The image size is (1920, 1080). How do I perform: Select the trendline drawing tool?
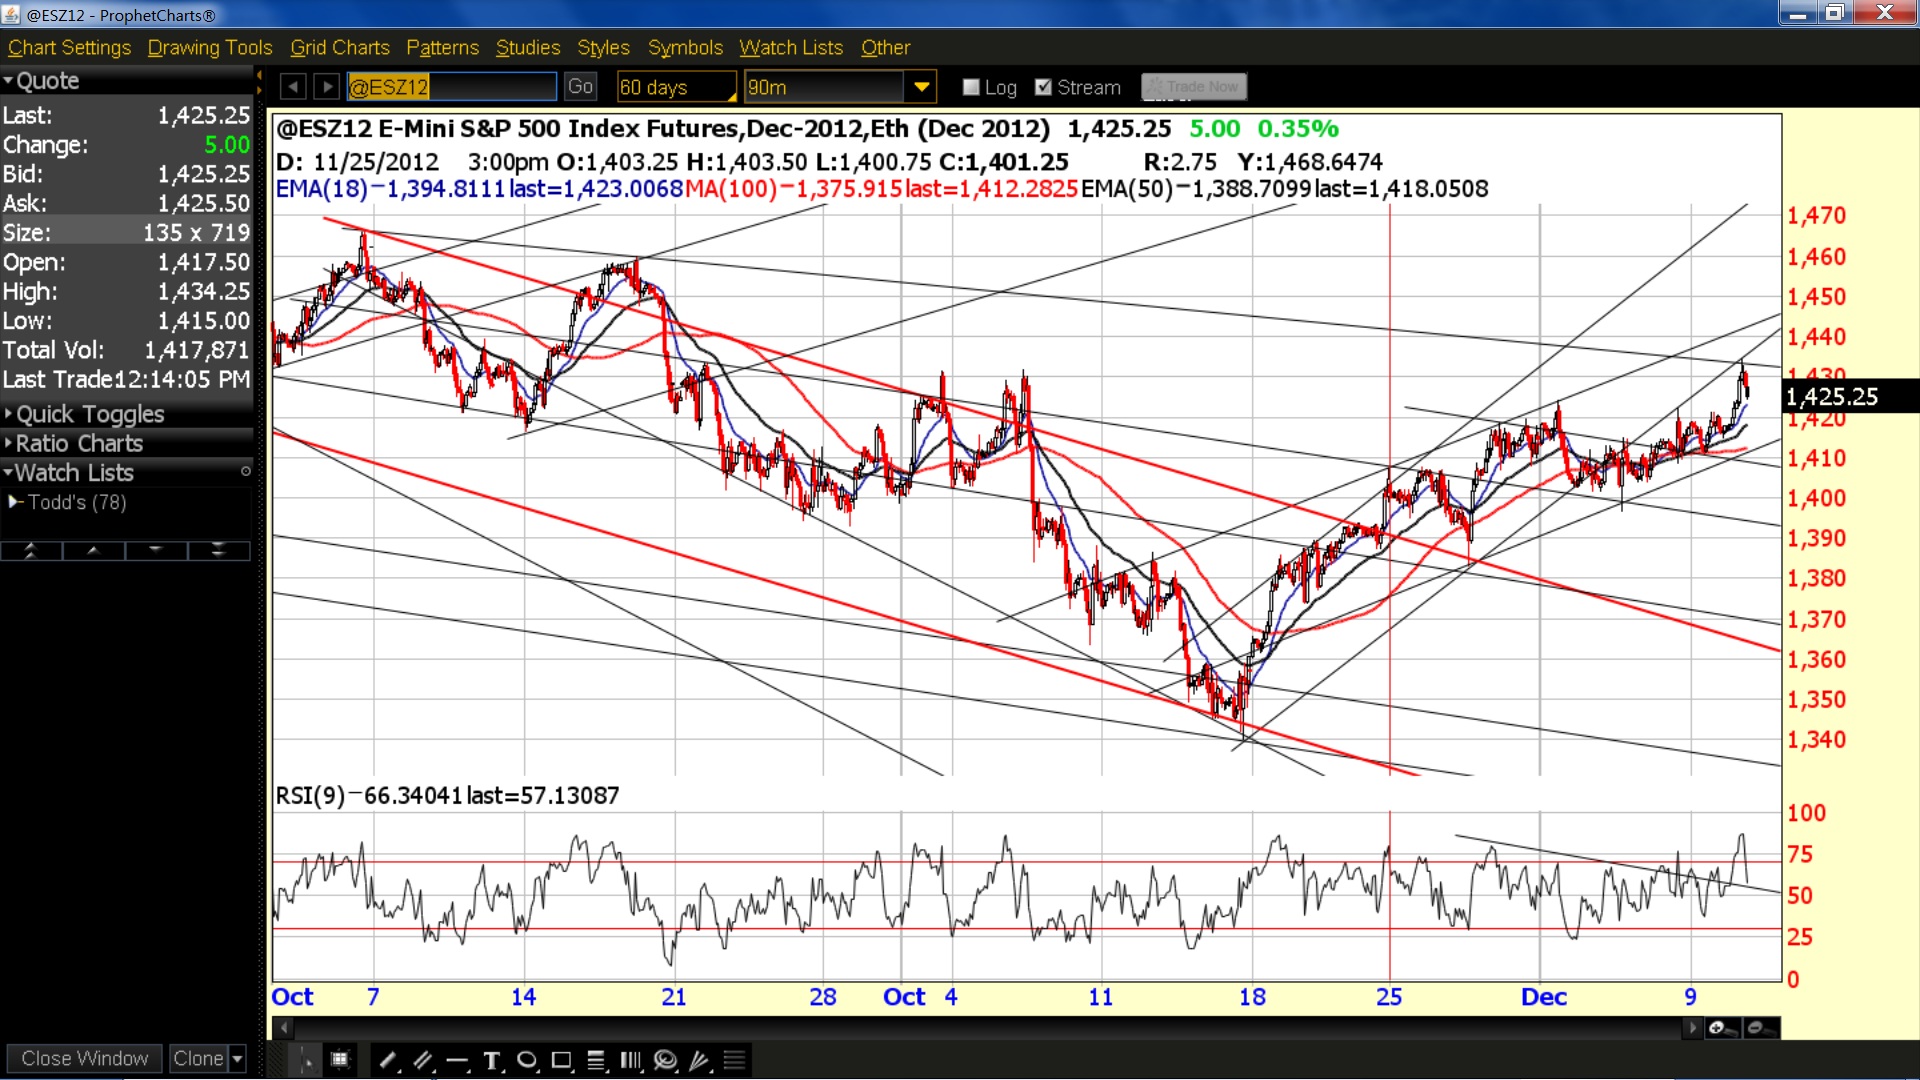388,1060
